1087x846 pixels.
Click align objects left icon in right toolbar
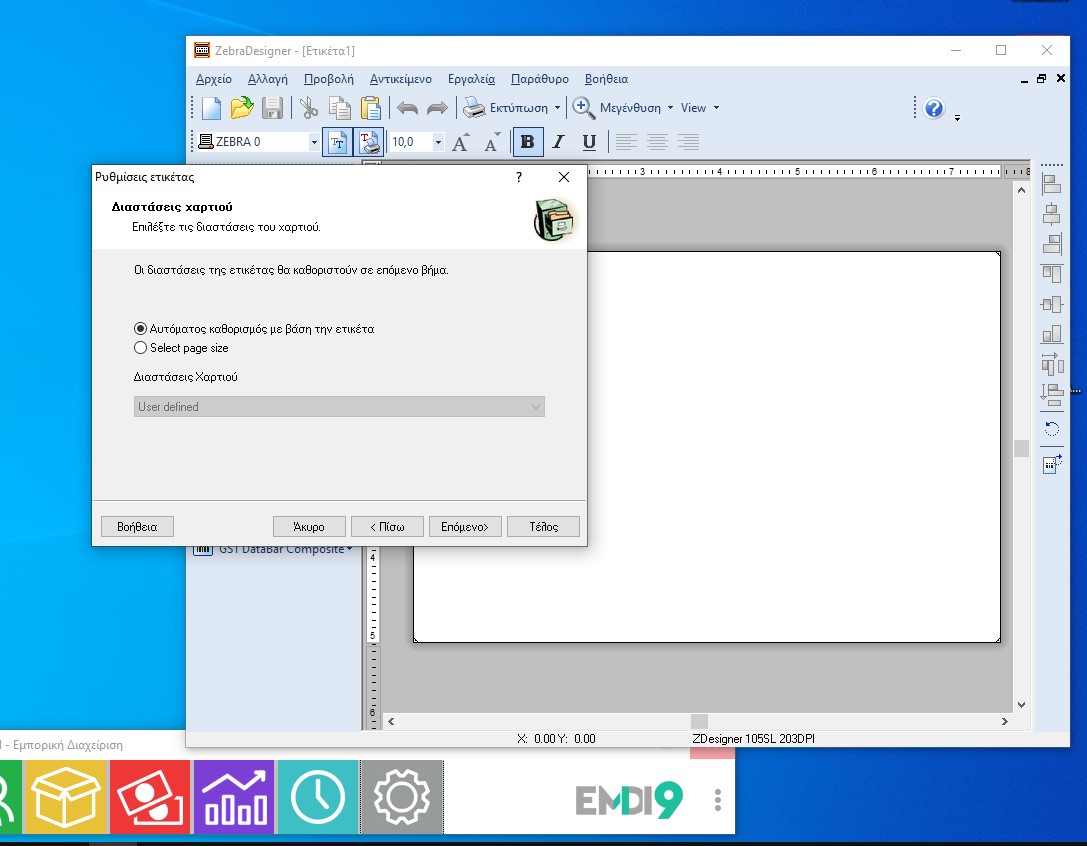point(1052,184)
